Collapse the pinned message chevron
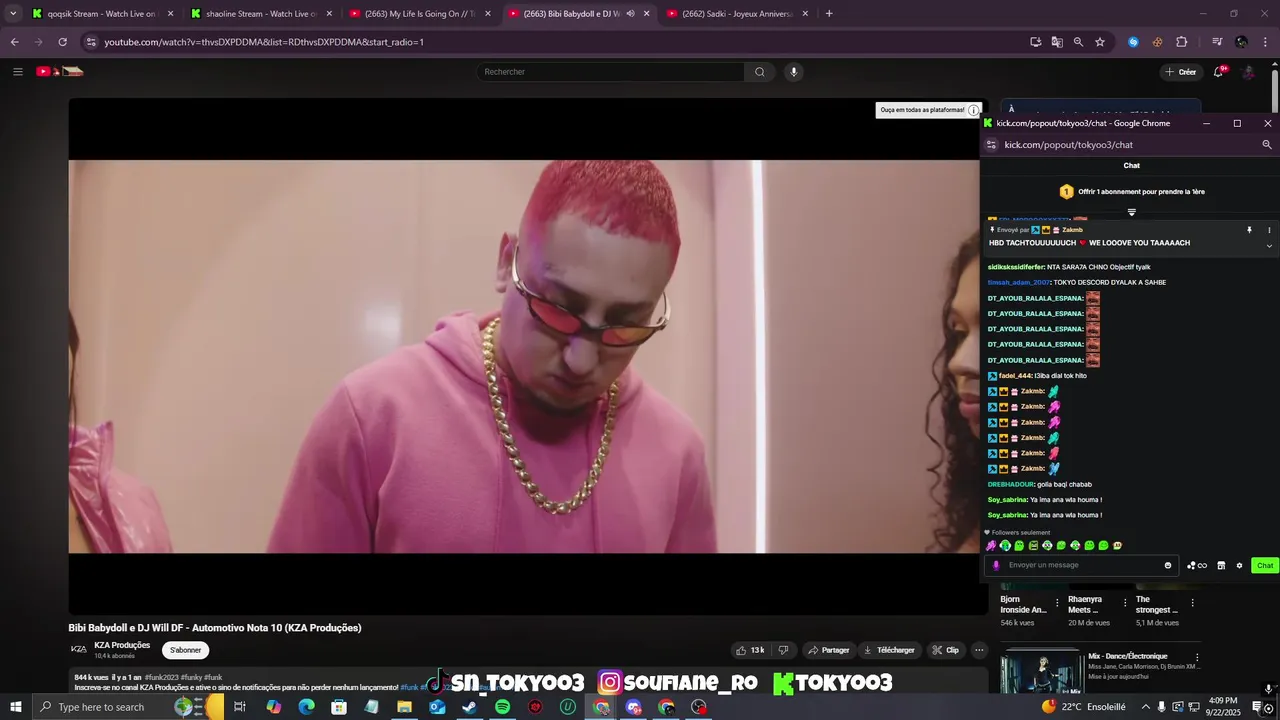 pos(1269,245)
